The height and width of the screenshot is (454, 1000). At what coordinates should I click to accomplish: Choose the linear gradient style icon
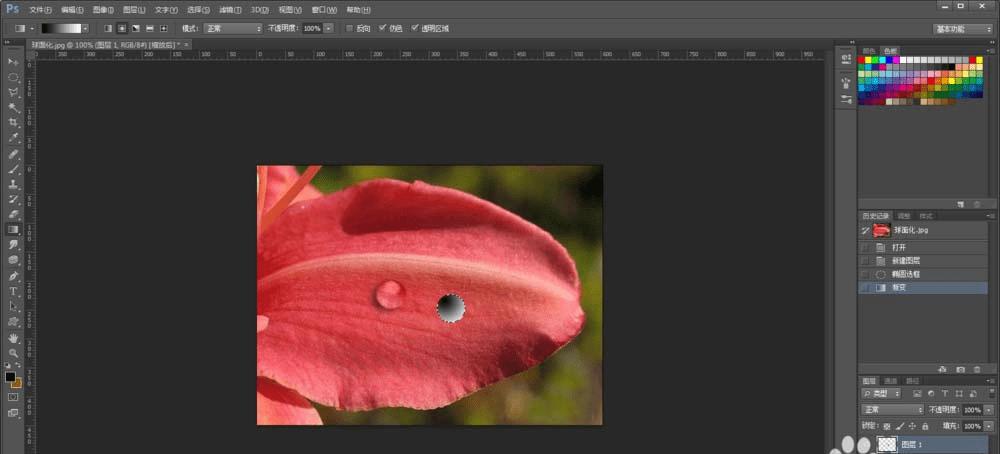point(108,28)
